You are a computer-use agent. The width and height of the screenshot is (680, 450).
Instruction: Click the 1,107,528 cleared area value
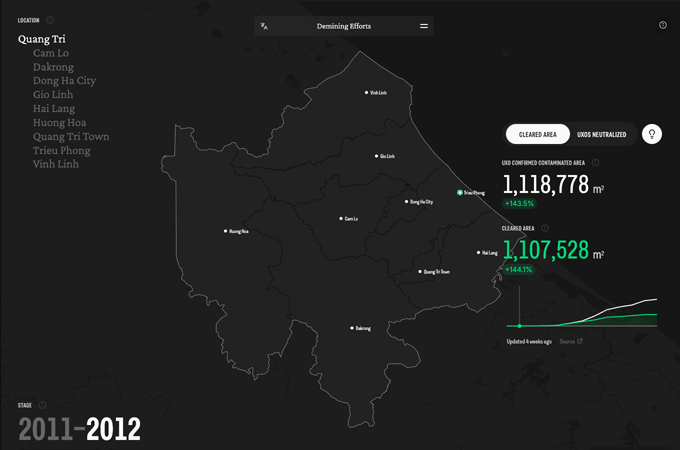click(x=546, y=250)
